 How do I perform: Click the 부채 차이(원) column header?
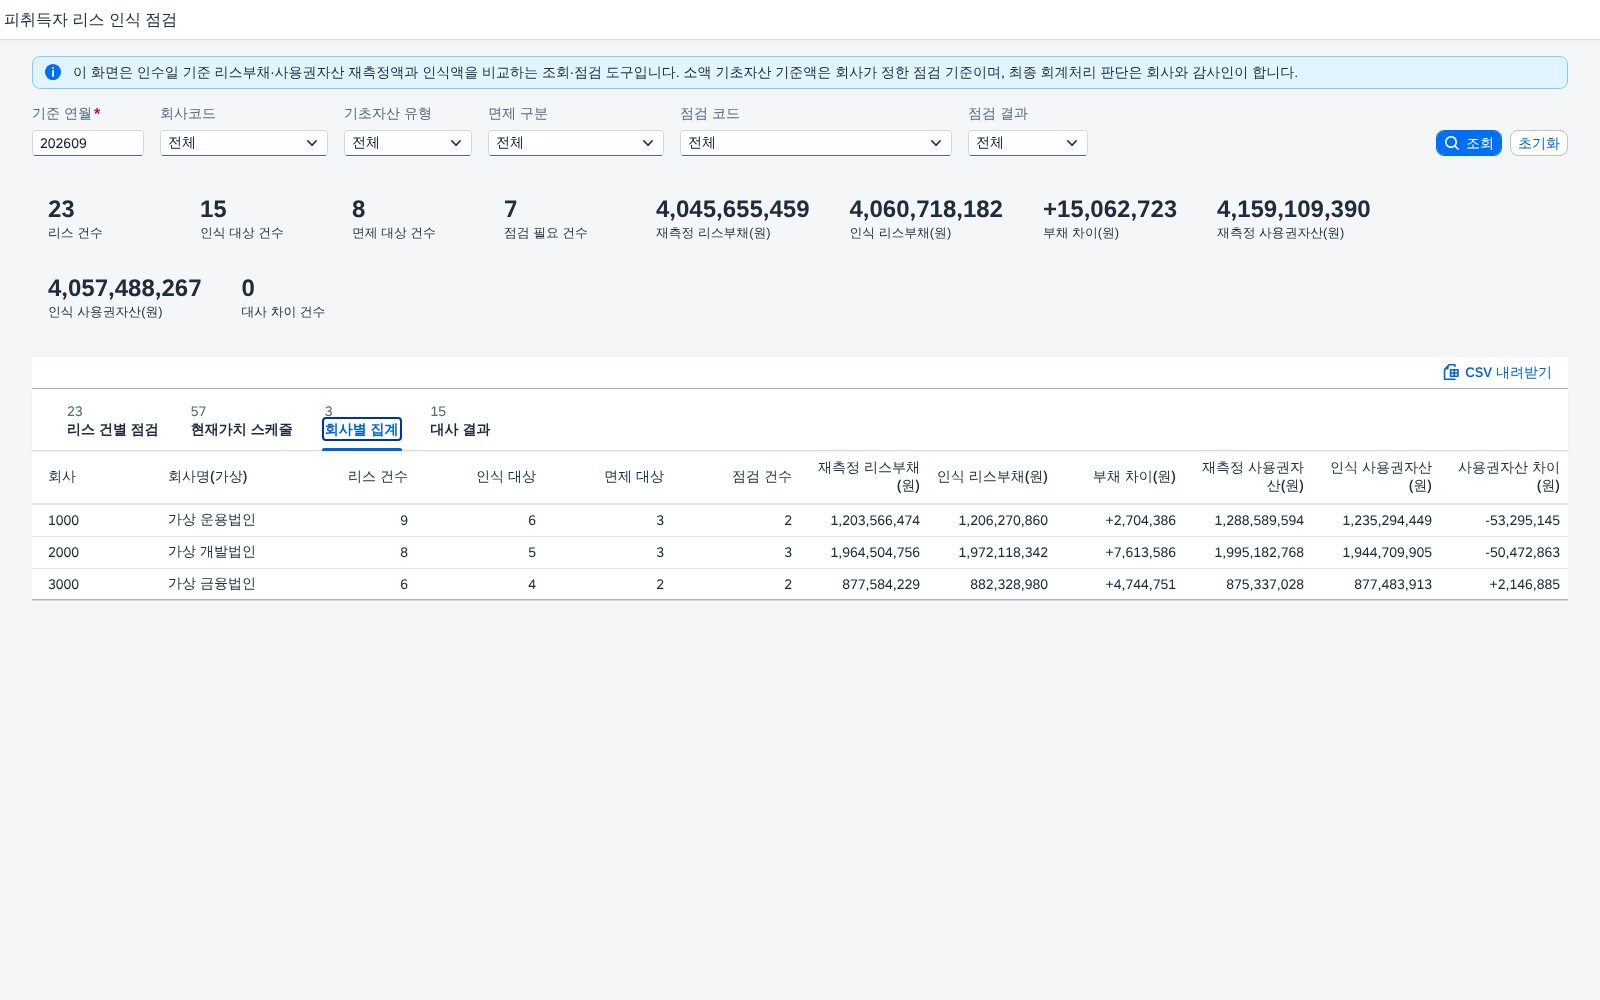coord(1134,477)
